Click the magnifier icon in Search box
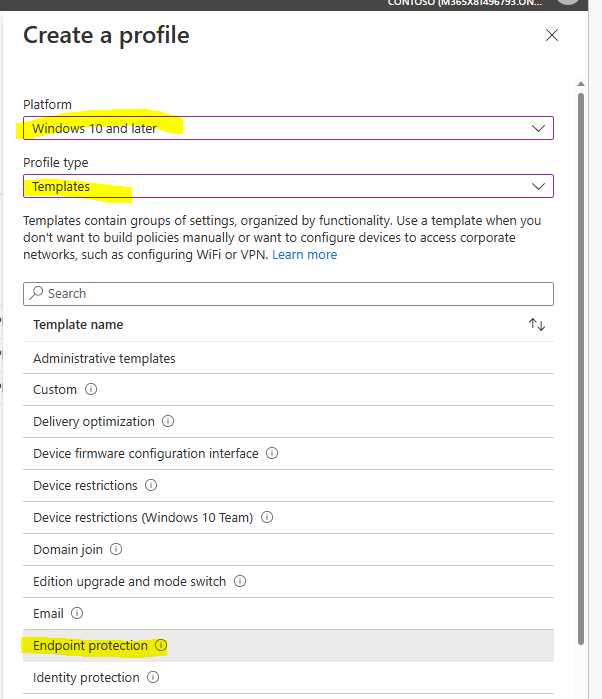602x699 pixels. coord(36,293)
